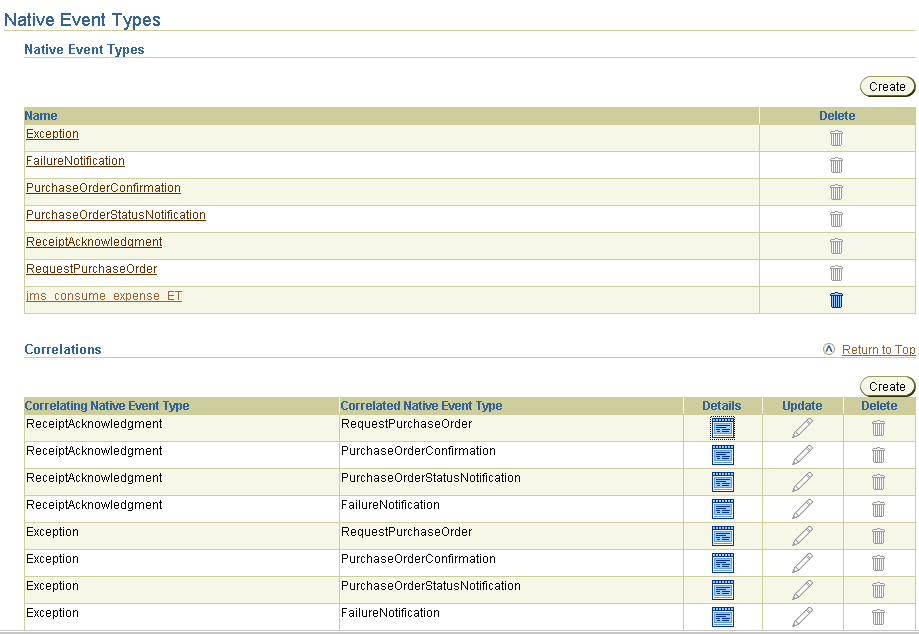Delete the RequestPurchaseOrder native event type

(836, 273)
